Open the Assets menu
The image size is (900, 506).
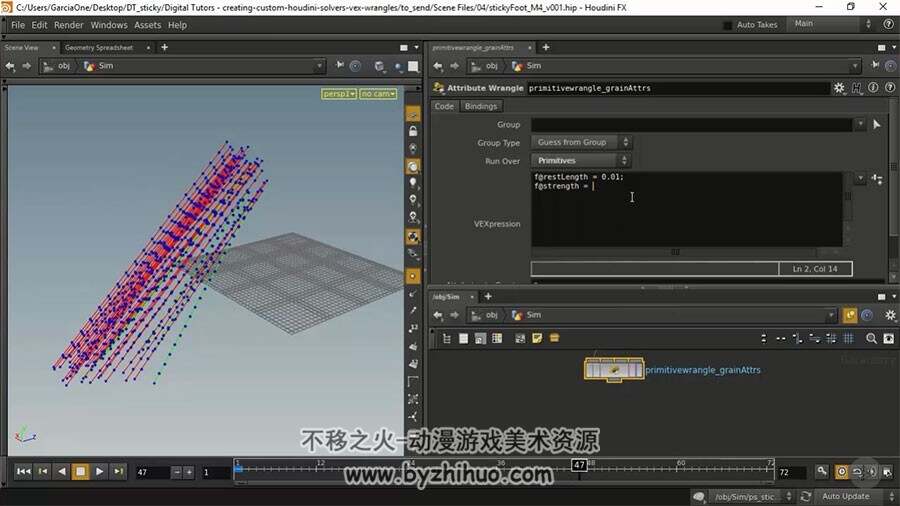coord(148,25)
